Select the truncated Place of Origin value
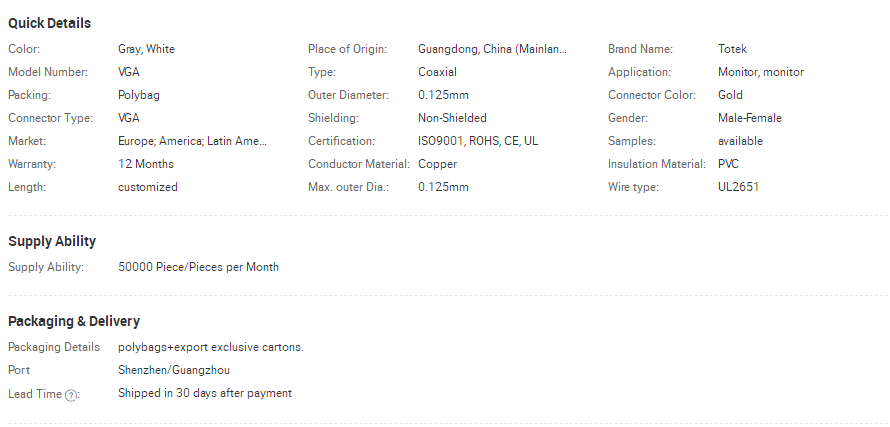Viewport: 890px width, 427px height. (492, 49)
